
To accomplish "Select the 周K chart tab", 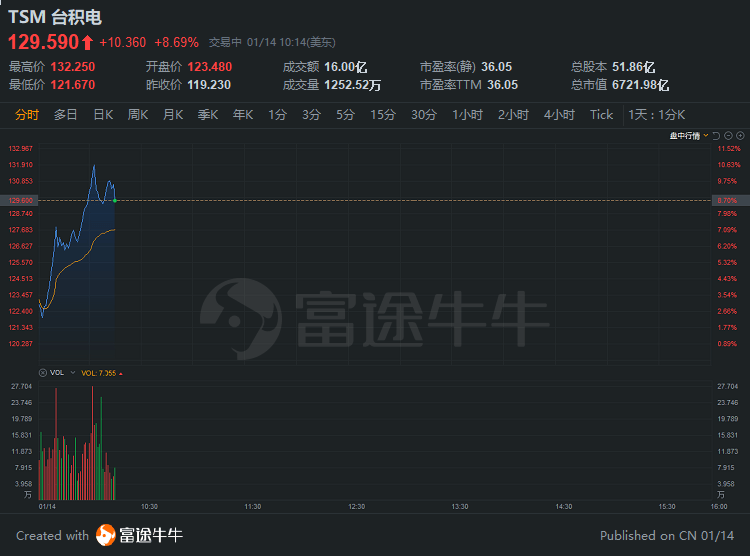I will [138, 115].
